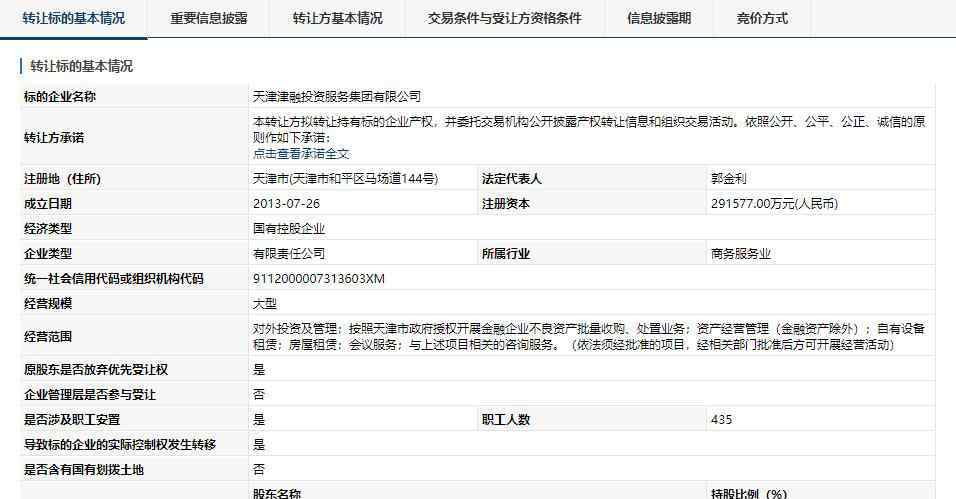Click 否 value for 企业管理层是否参与受让
Viewport: 956px width, 499px height.
(259, 395)
